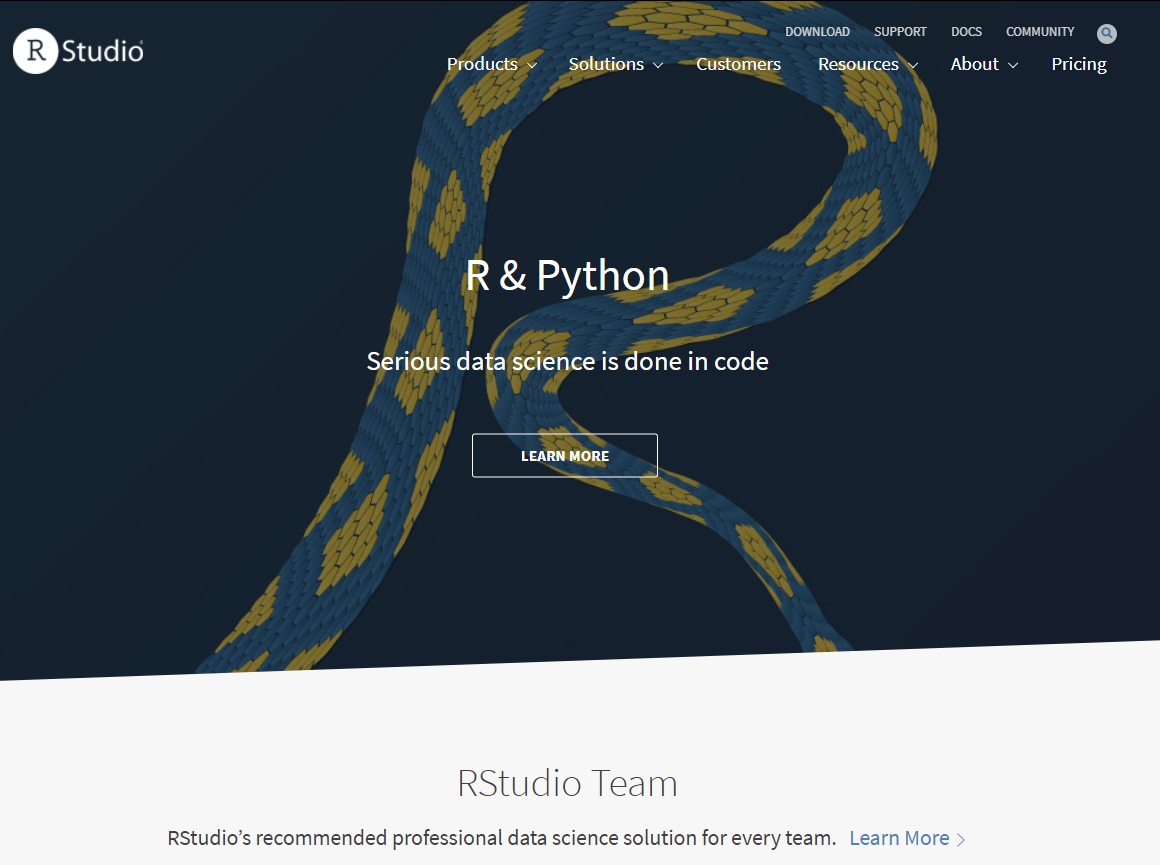
Task: Click the Learn More chevron arrow
Action: (960, 838)
